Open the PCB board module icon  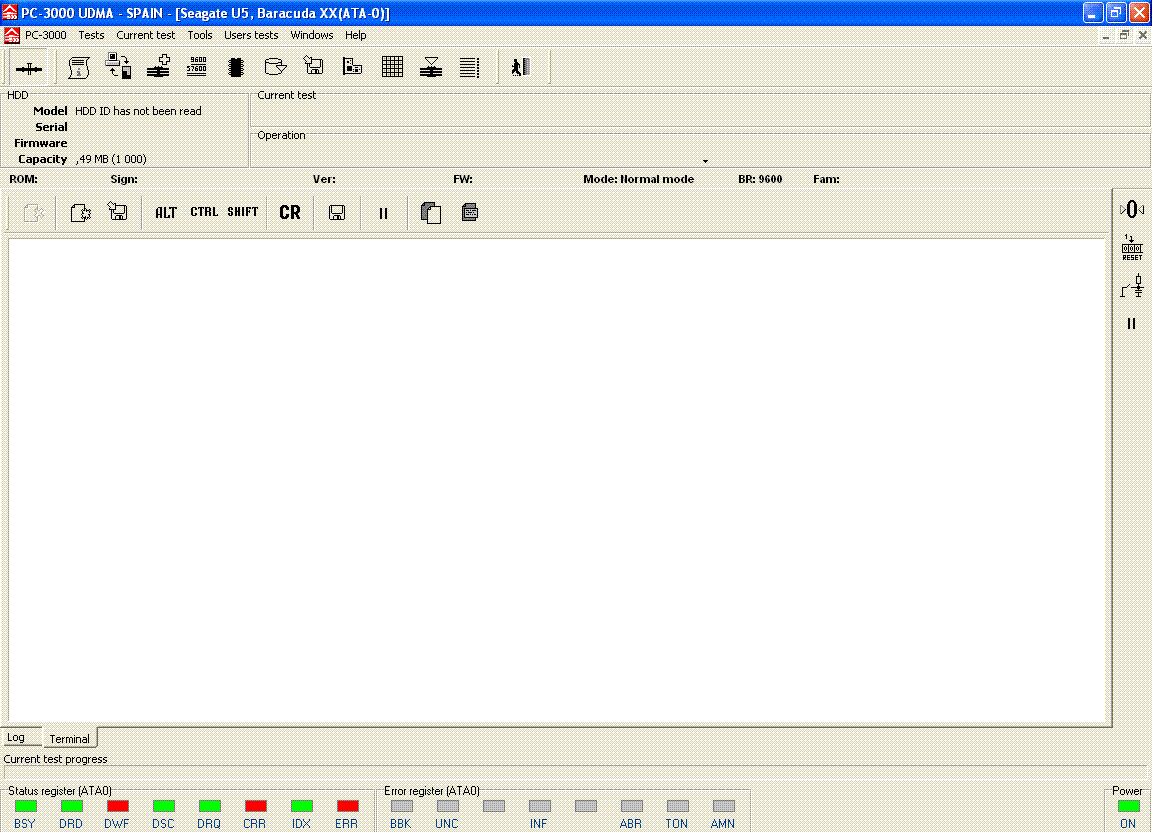click(353, 66)
